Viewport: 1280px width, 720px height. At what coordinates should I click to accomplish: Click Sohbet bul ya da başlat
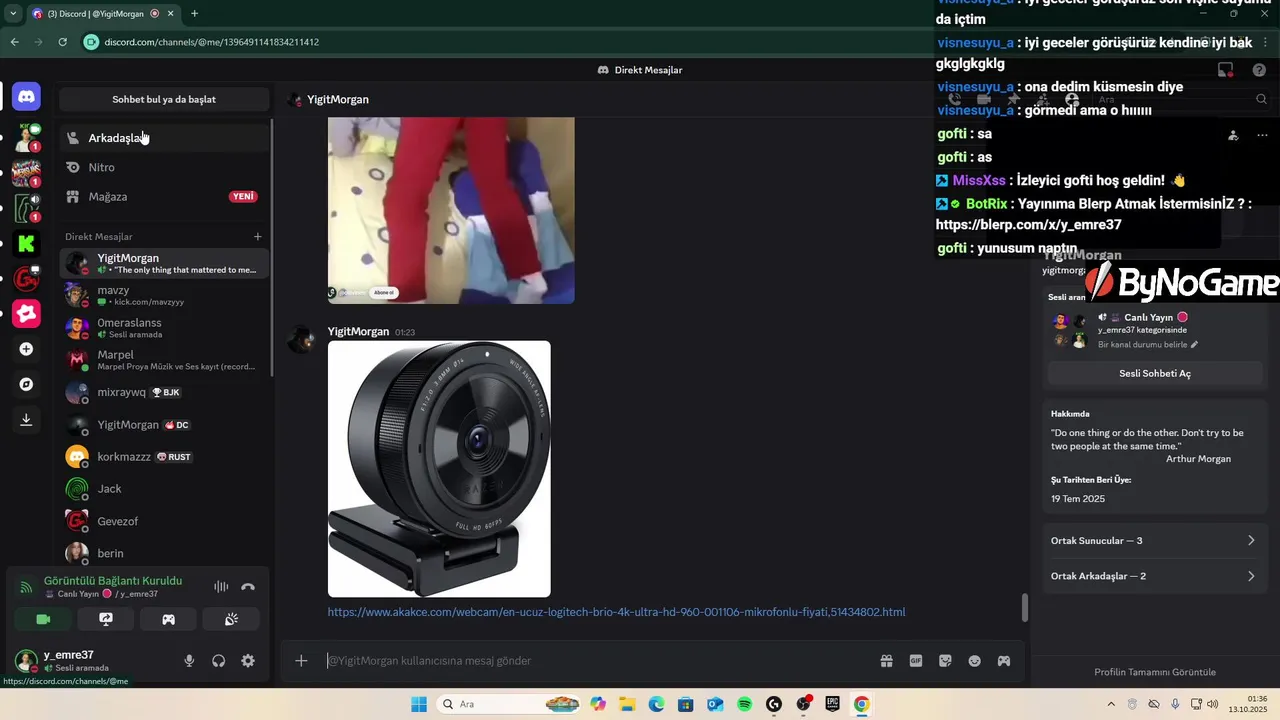tap(164, 99)
